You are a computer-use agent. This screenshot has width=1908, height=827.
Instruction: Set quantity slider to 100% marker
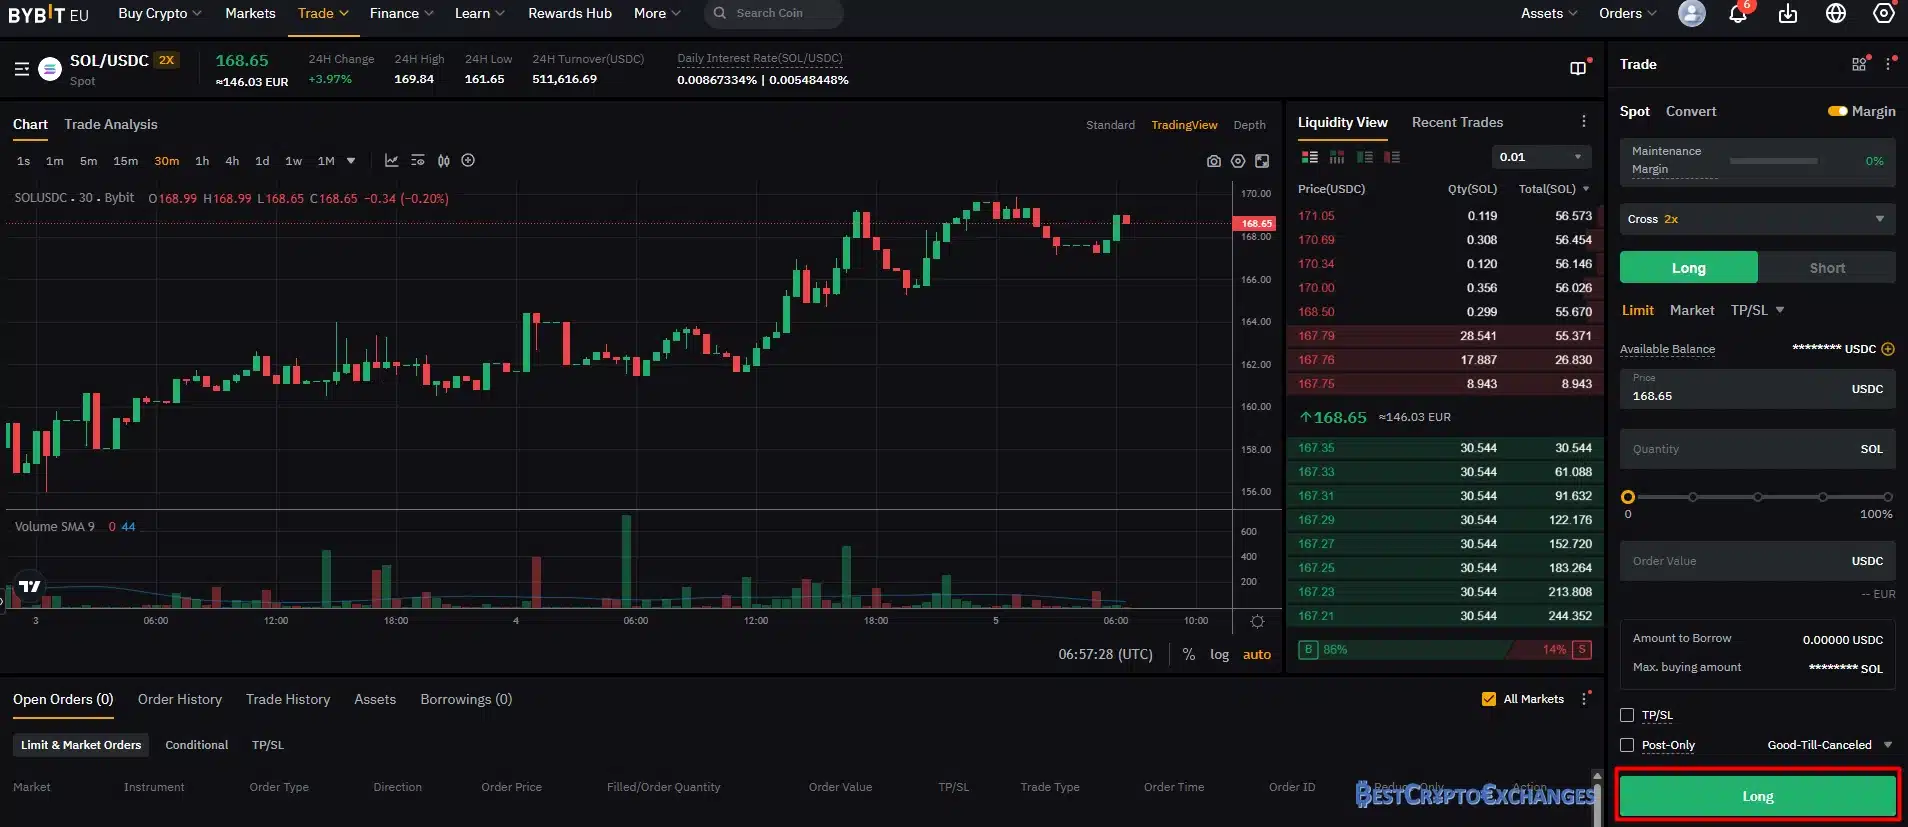[1887, 497]
